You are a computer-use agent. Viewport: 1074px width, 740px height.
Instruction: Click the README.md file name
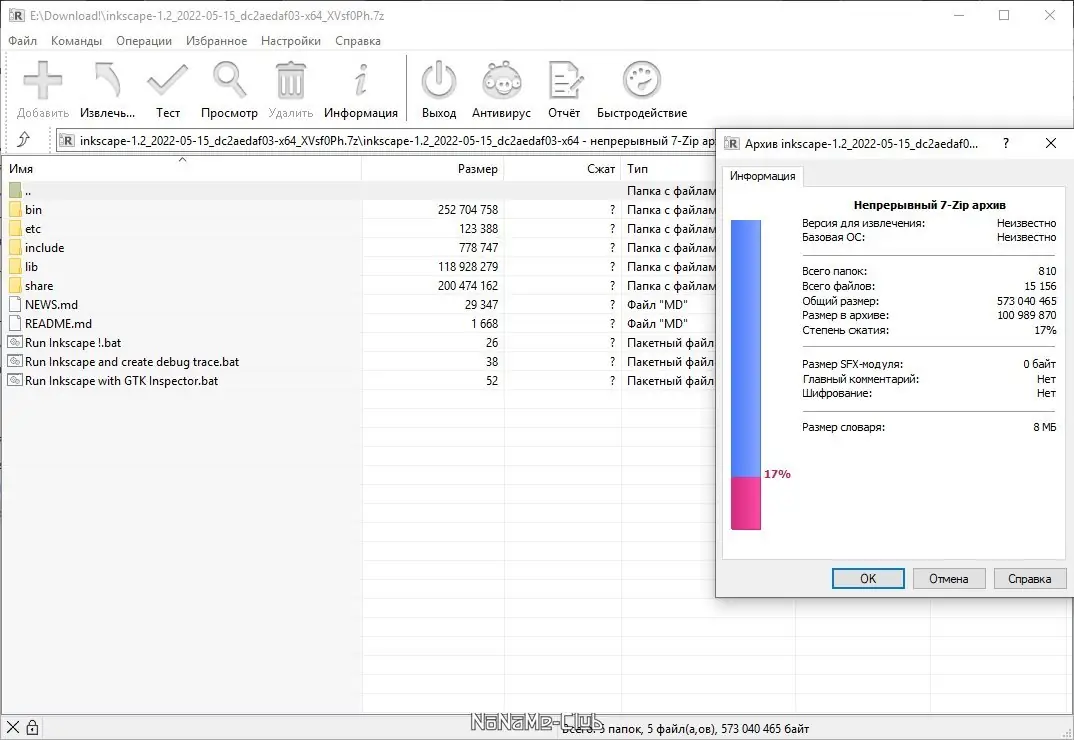coord(58,323)
